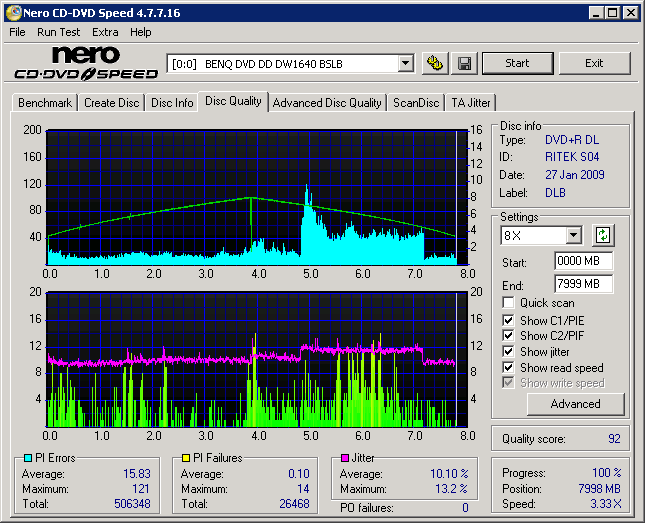
Task: Open the BENQ drive selection dropdown
Action: 405,63
